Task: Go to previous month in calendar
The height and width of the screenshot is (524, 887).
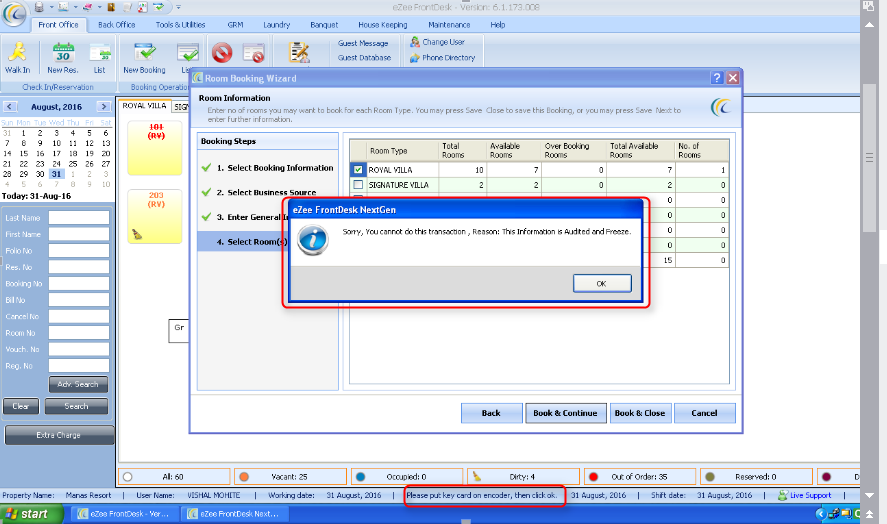Action: point(10,106)
